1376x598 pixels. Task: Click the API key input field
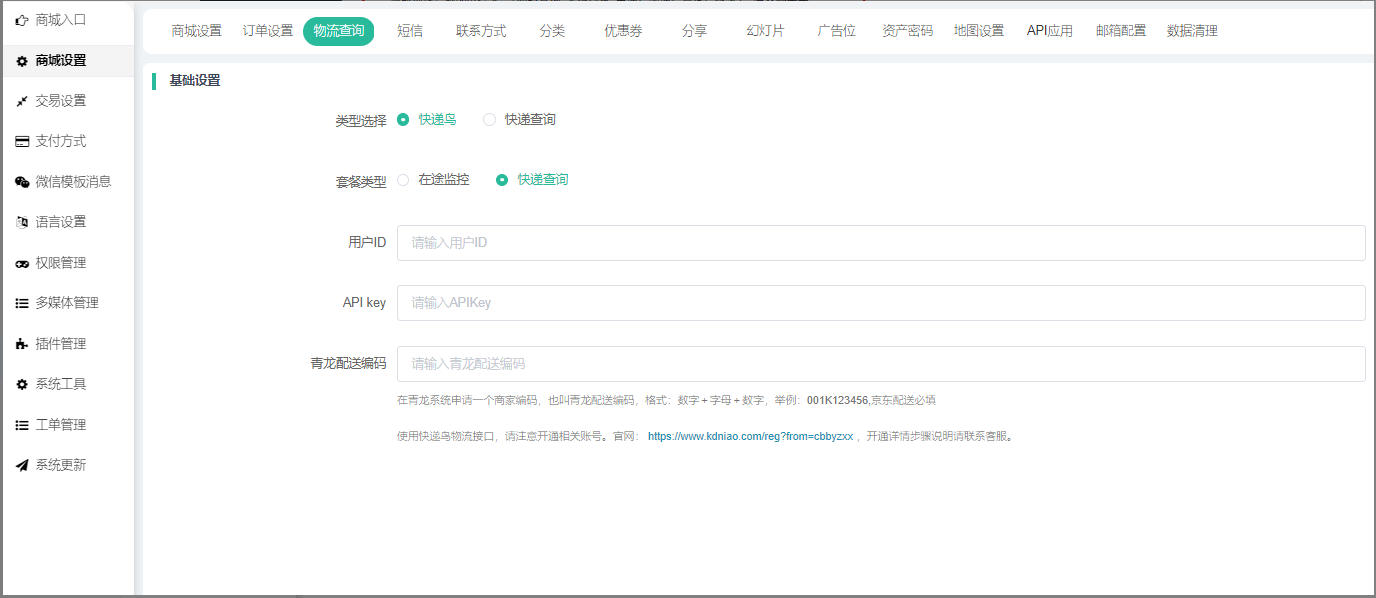pos(881,303)
